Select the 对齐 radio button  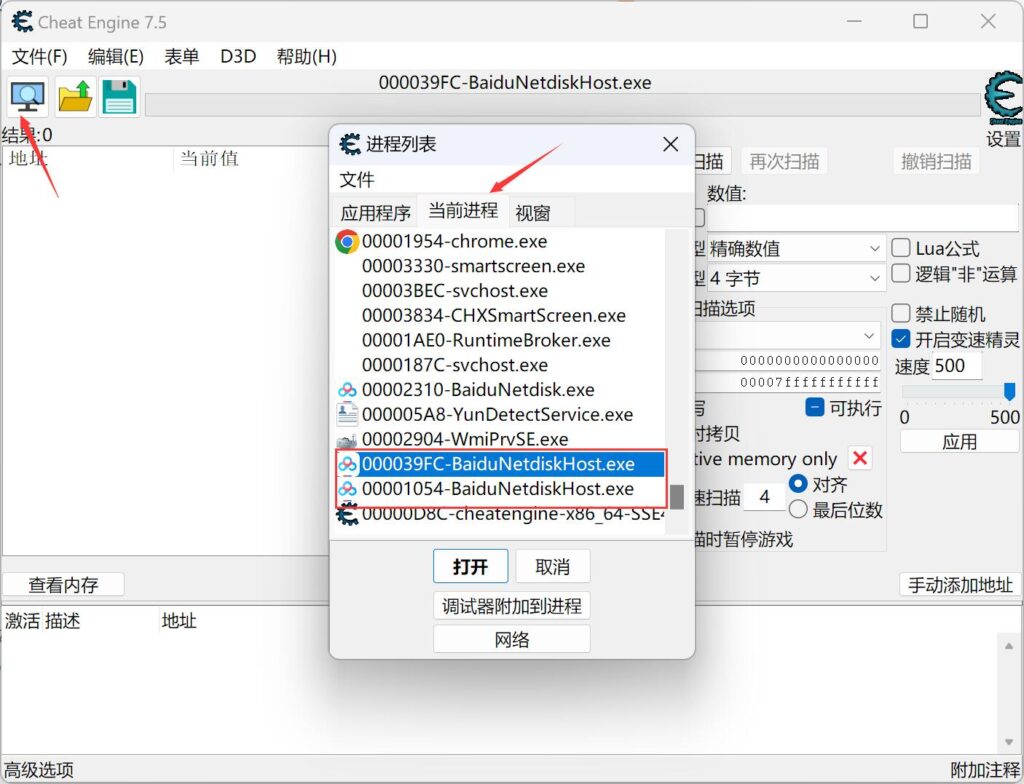pos(797,483)
